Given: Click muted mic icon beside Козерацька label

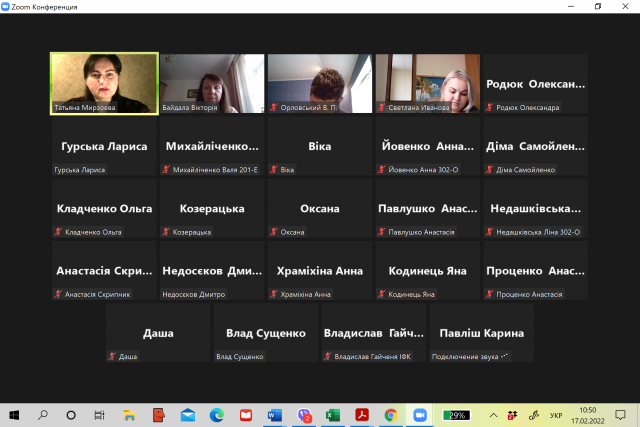Looking at the screenshot, I should tap(166, 232).
